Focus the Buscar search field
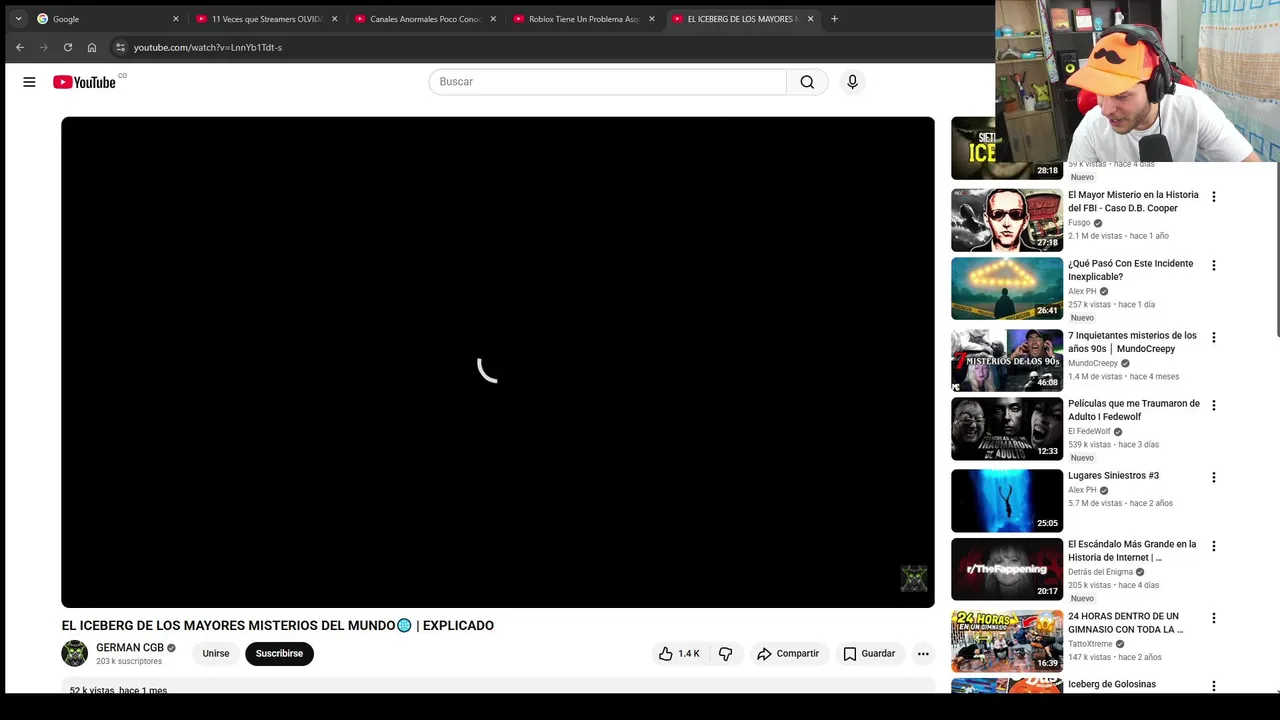Screen dimensions: 1280x720 (608, 82)
